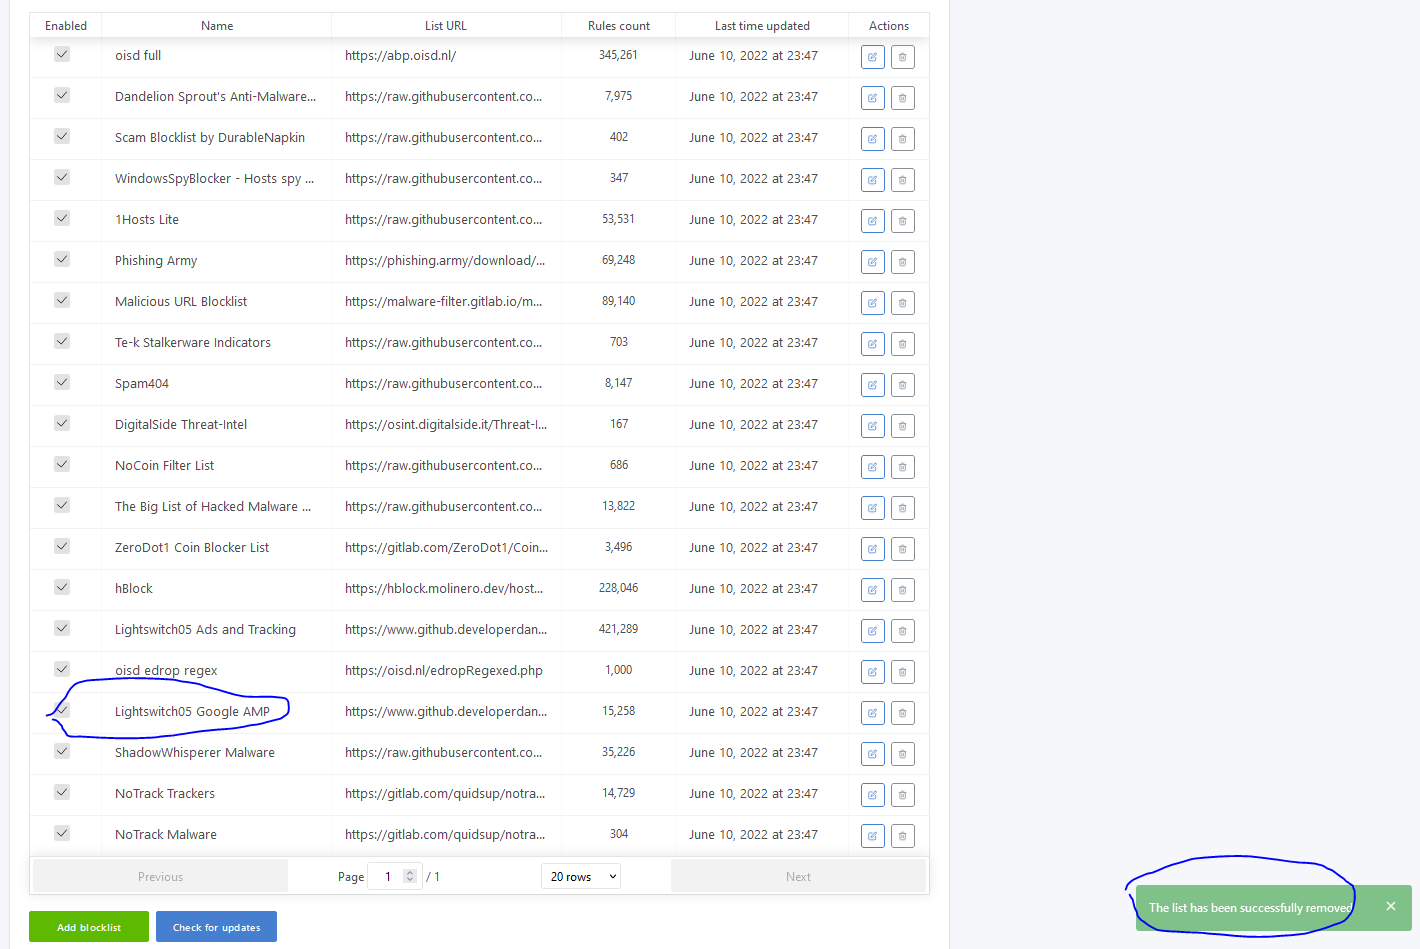Uncheck the hBlock enabled checkbox

click(62, 587)
